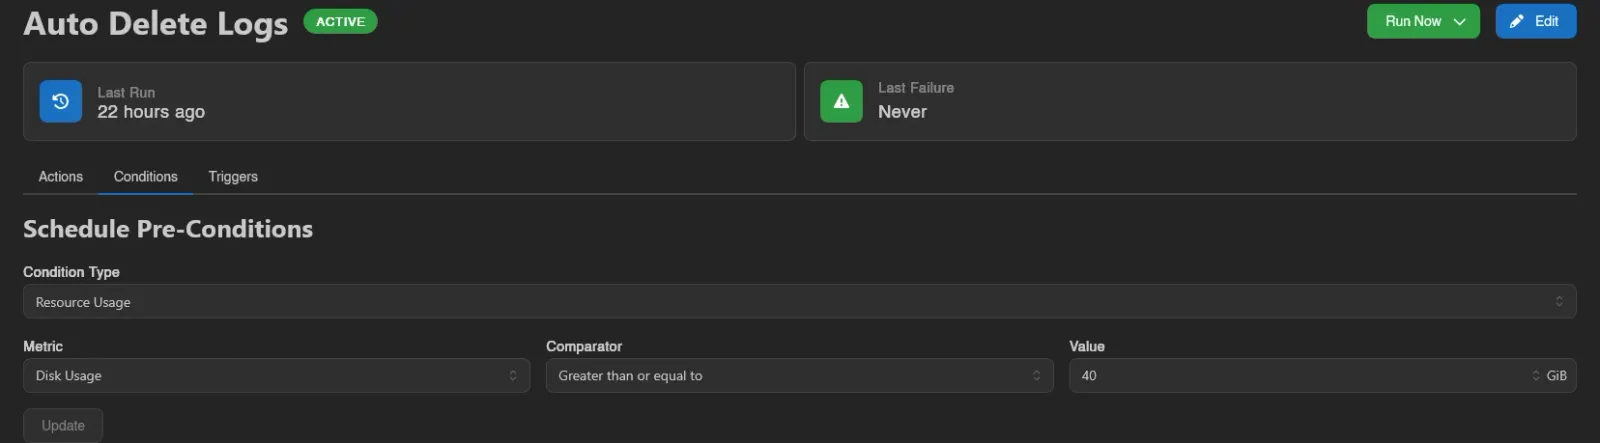Select the Conditions tab
The image size is (1600, 443).
(145, 176)
